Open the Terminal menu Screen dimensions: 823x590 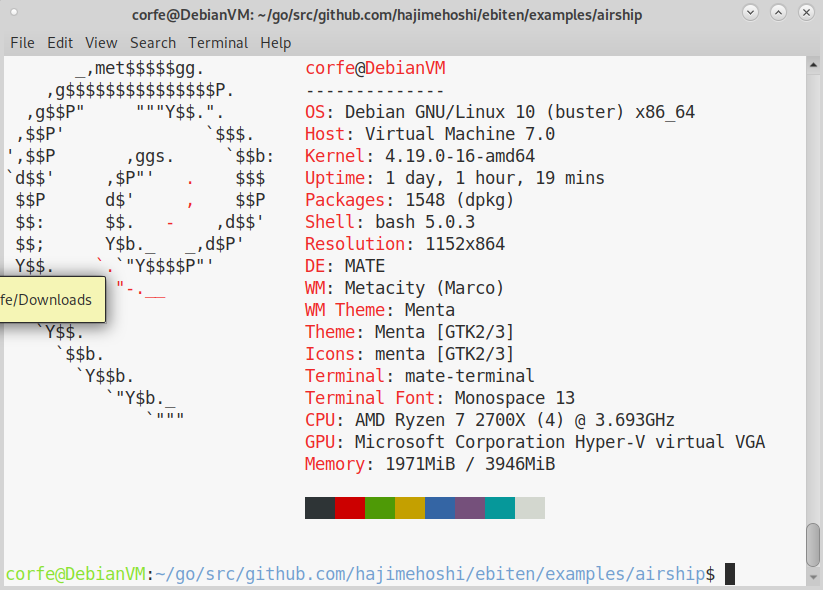click(x=218, y=43)
